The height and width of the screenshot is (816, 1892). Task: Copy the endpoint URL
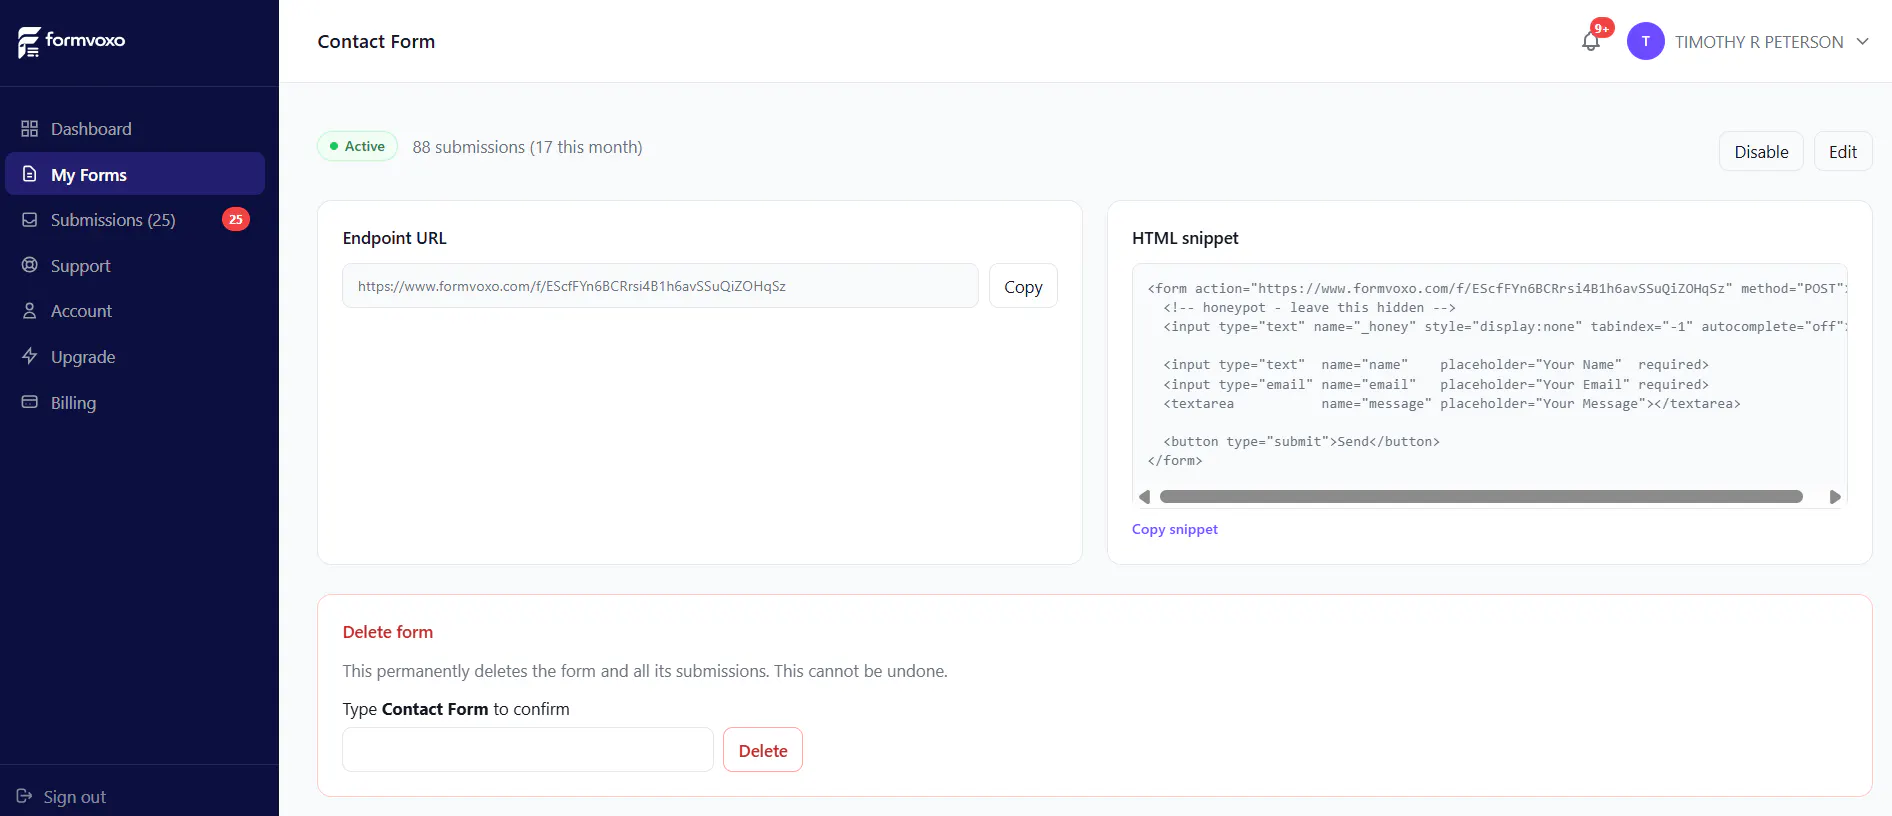point(1023,286)
